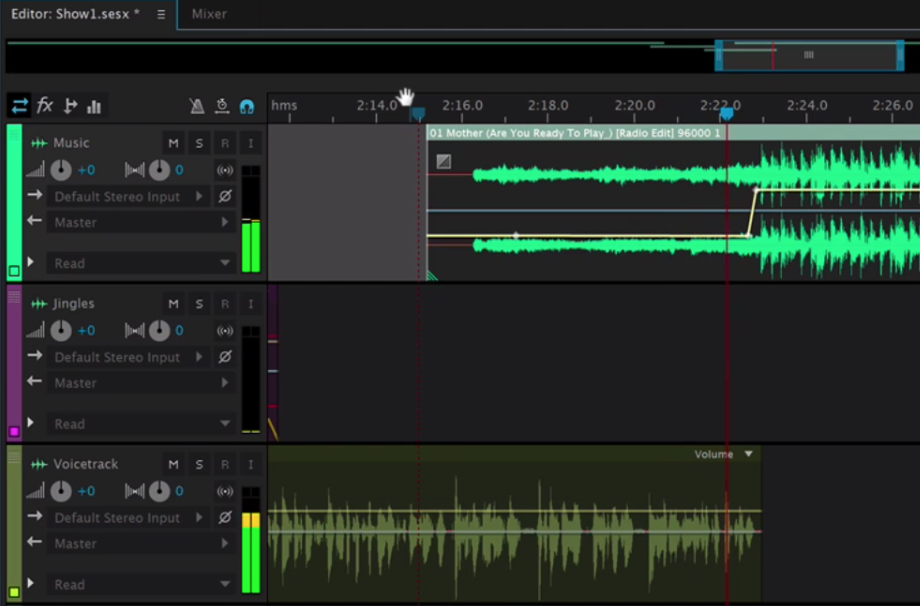Select the Editor: Show1.sesx tab
The width and height of the screenshot is (920, 606).
click(x=75, y=14)
